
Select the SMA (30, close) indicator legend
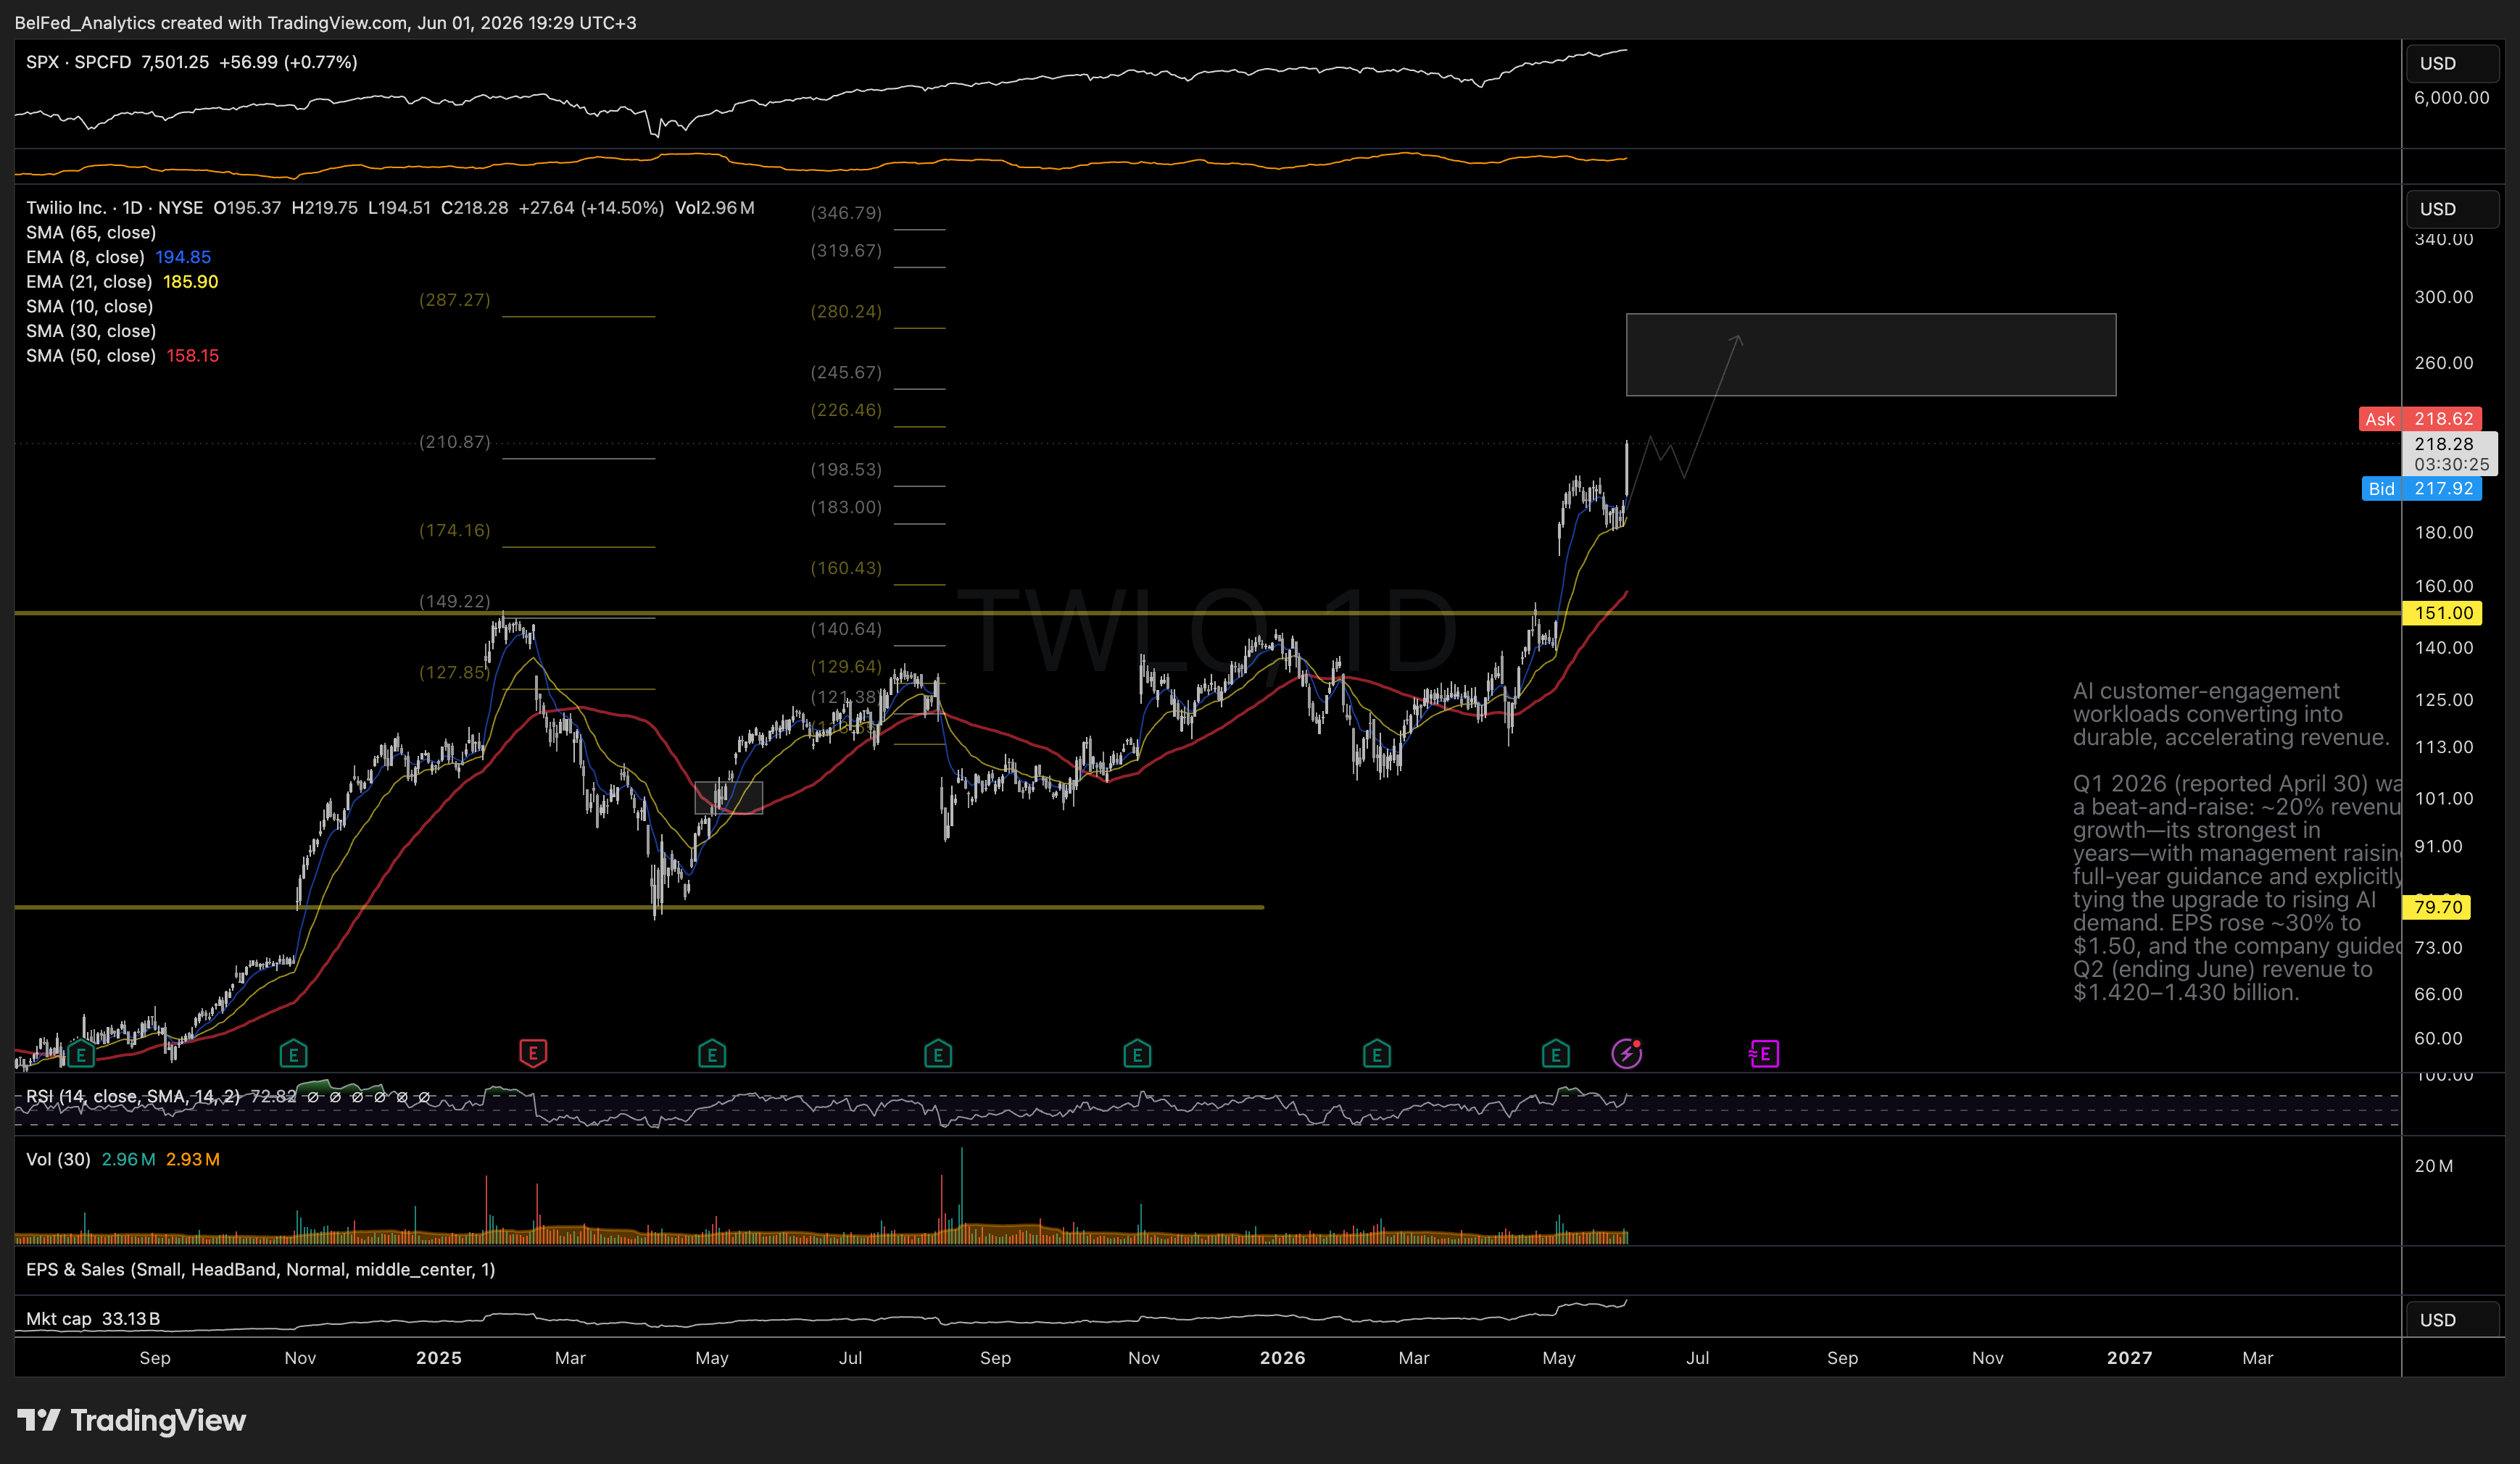[x=91, y=331]
